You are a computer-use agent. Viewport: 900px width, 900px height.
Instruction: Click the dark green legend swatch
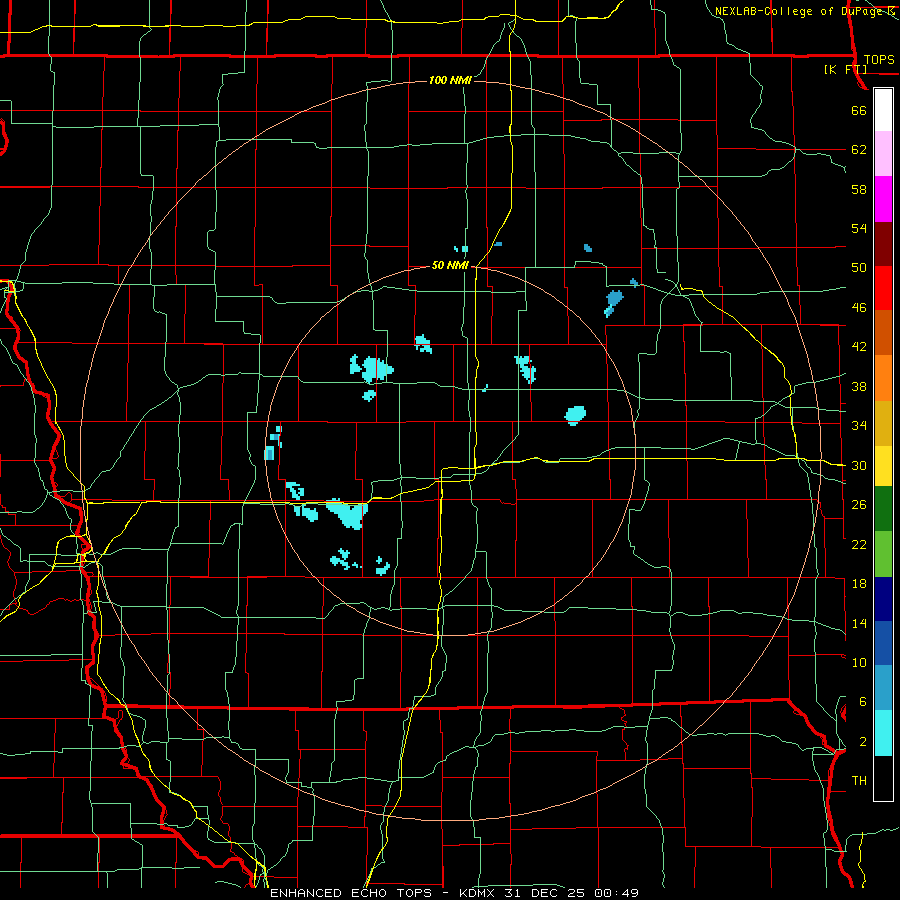pyautogui.click(x=883, y=509)
